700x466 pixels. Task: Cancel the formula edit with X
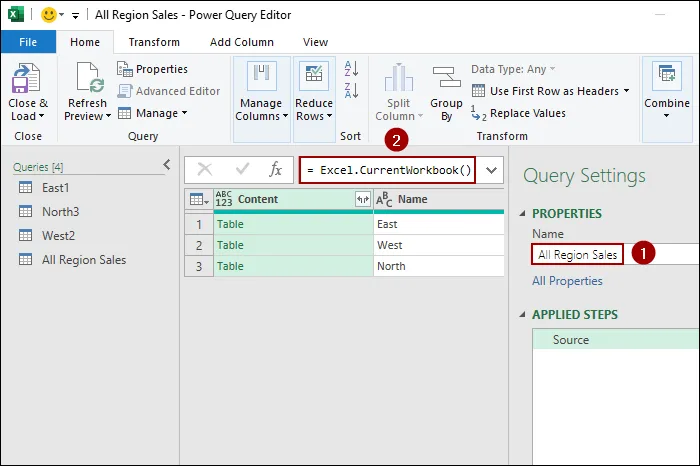(x=205, y=170)
